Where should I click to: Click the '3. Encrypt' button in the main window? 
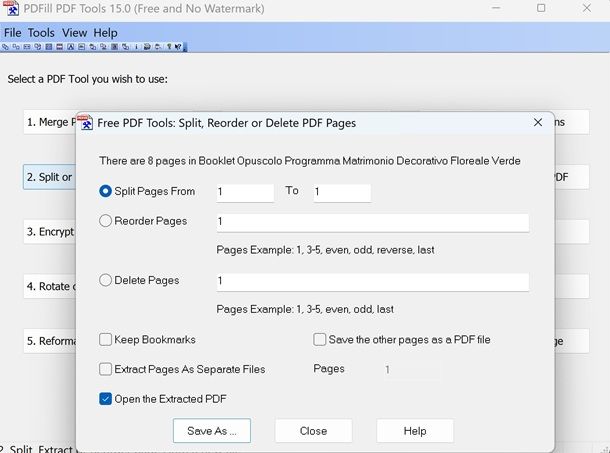[50, 232]
